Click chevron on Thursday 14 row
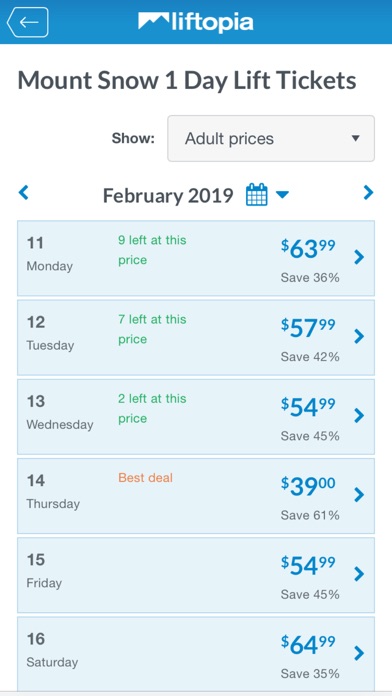Viewport: 392px width, 696px height. (359, 494)
